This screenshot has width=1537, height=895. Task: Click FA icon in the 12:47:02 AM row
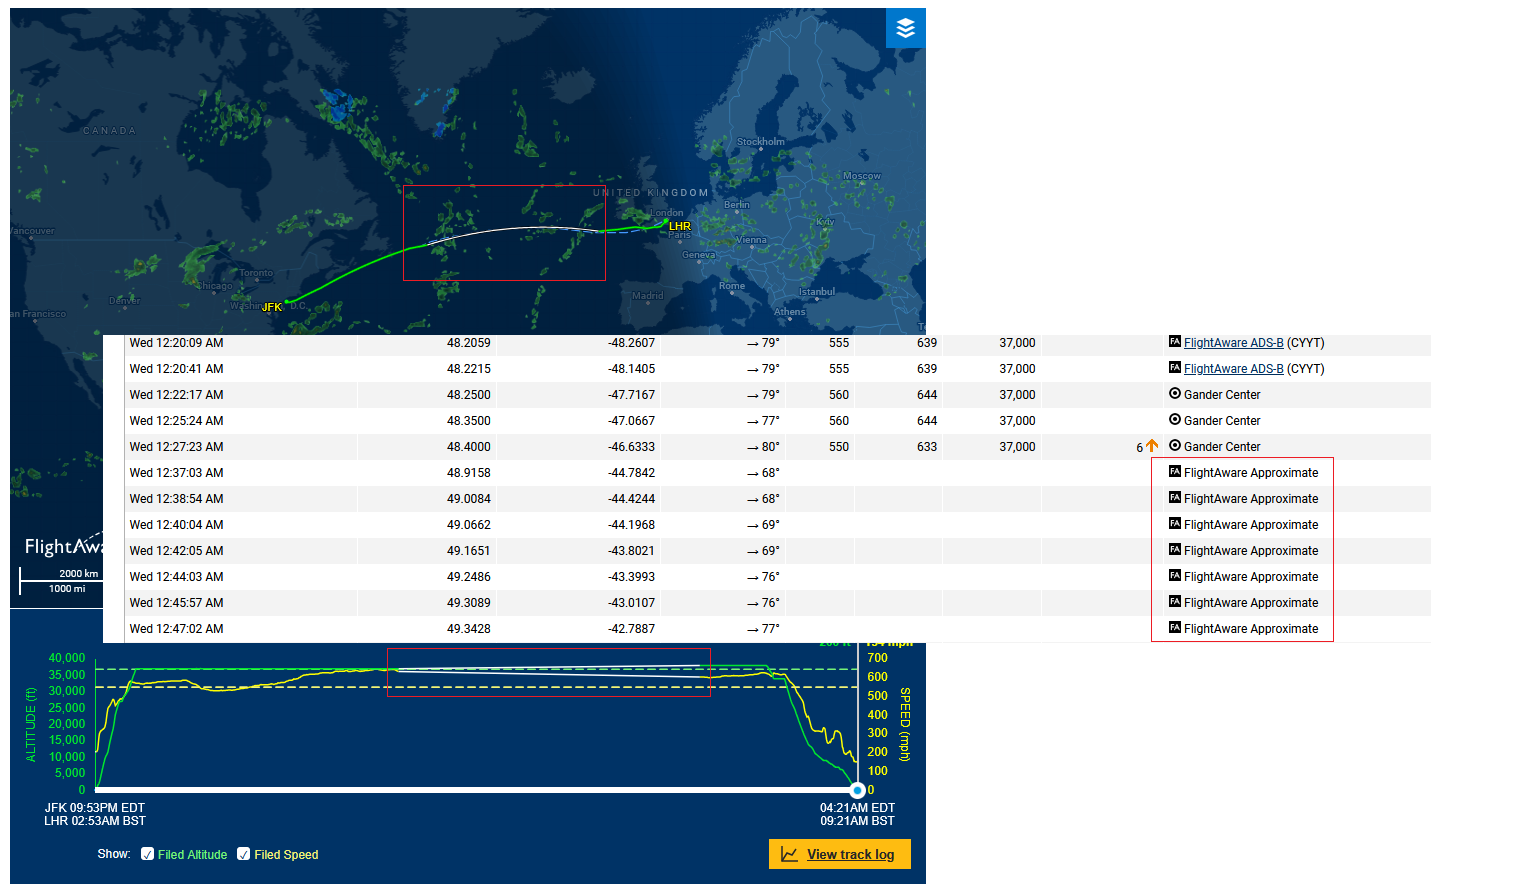pos(1175,628)
